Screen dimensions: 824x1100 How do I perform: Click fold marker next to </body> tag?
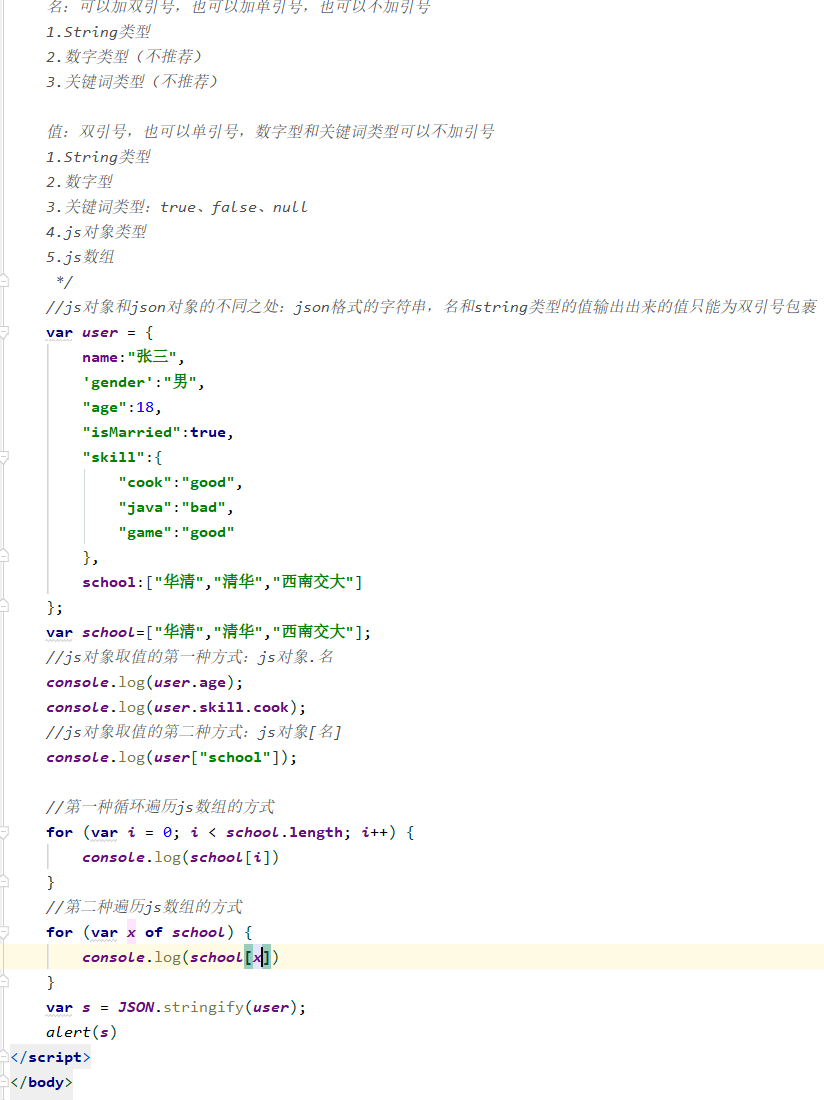pyautogui.click(x=4, y=1082)
